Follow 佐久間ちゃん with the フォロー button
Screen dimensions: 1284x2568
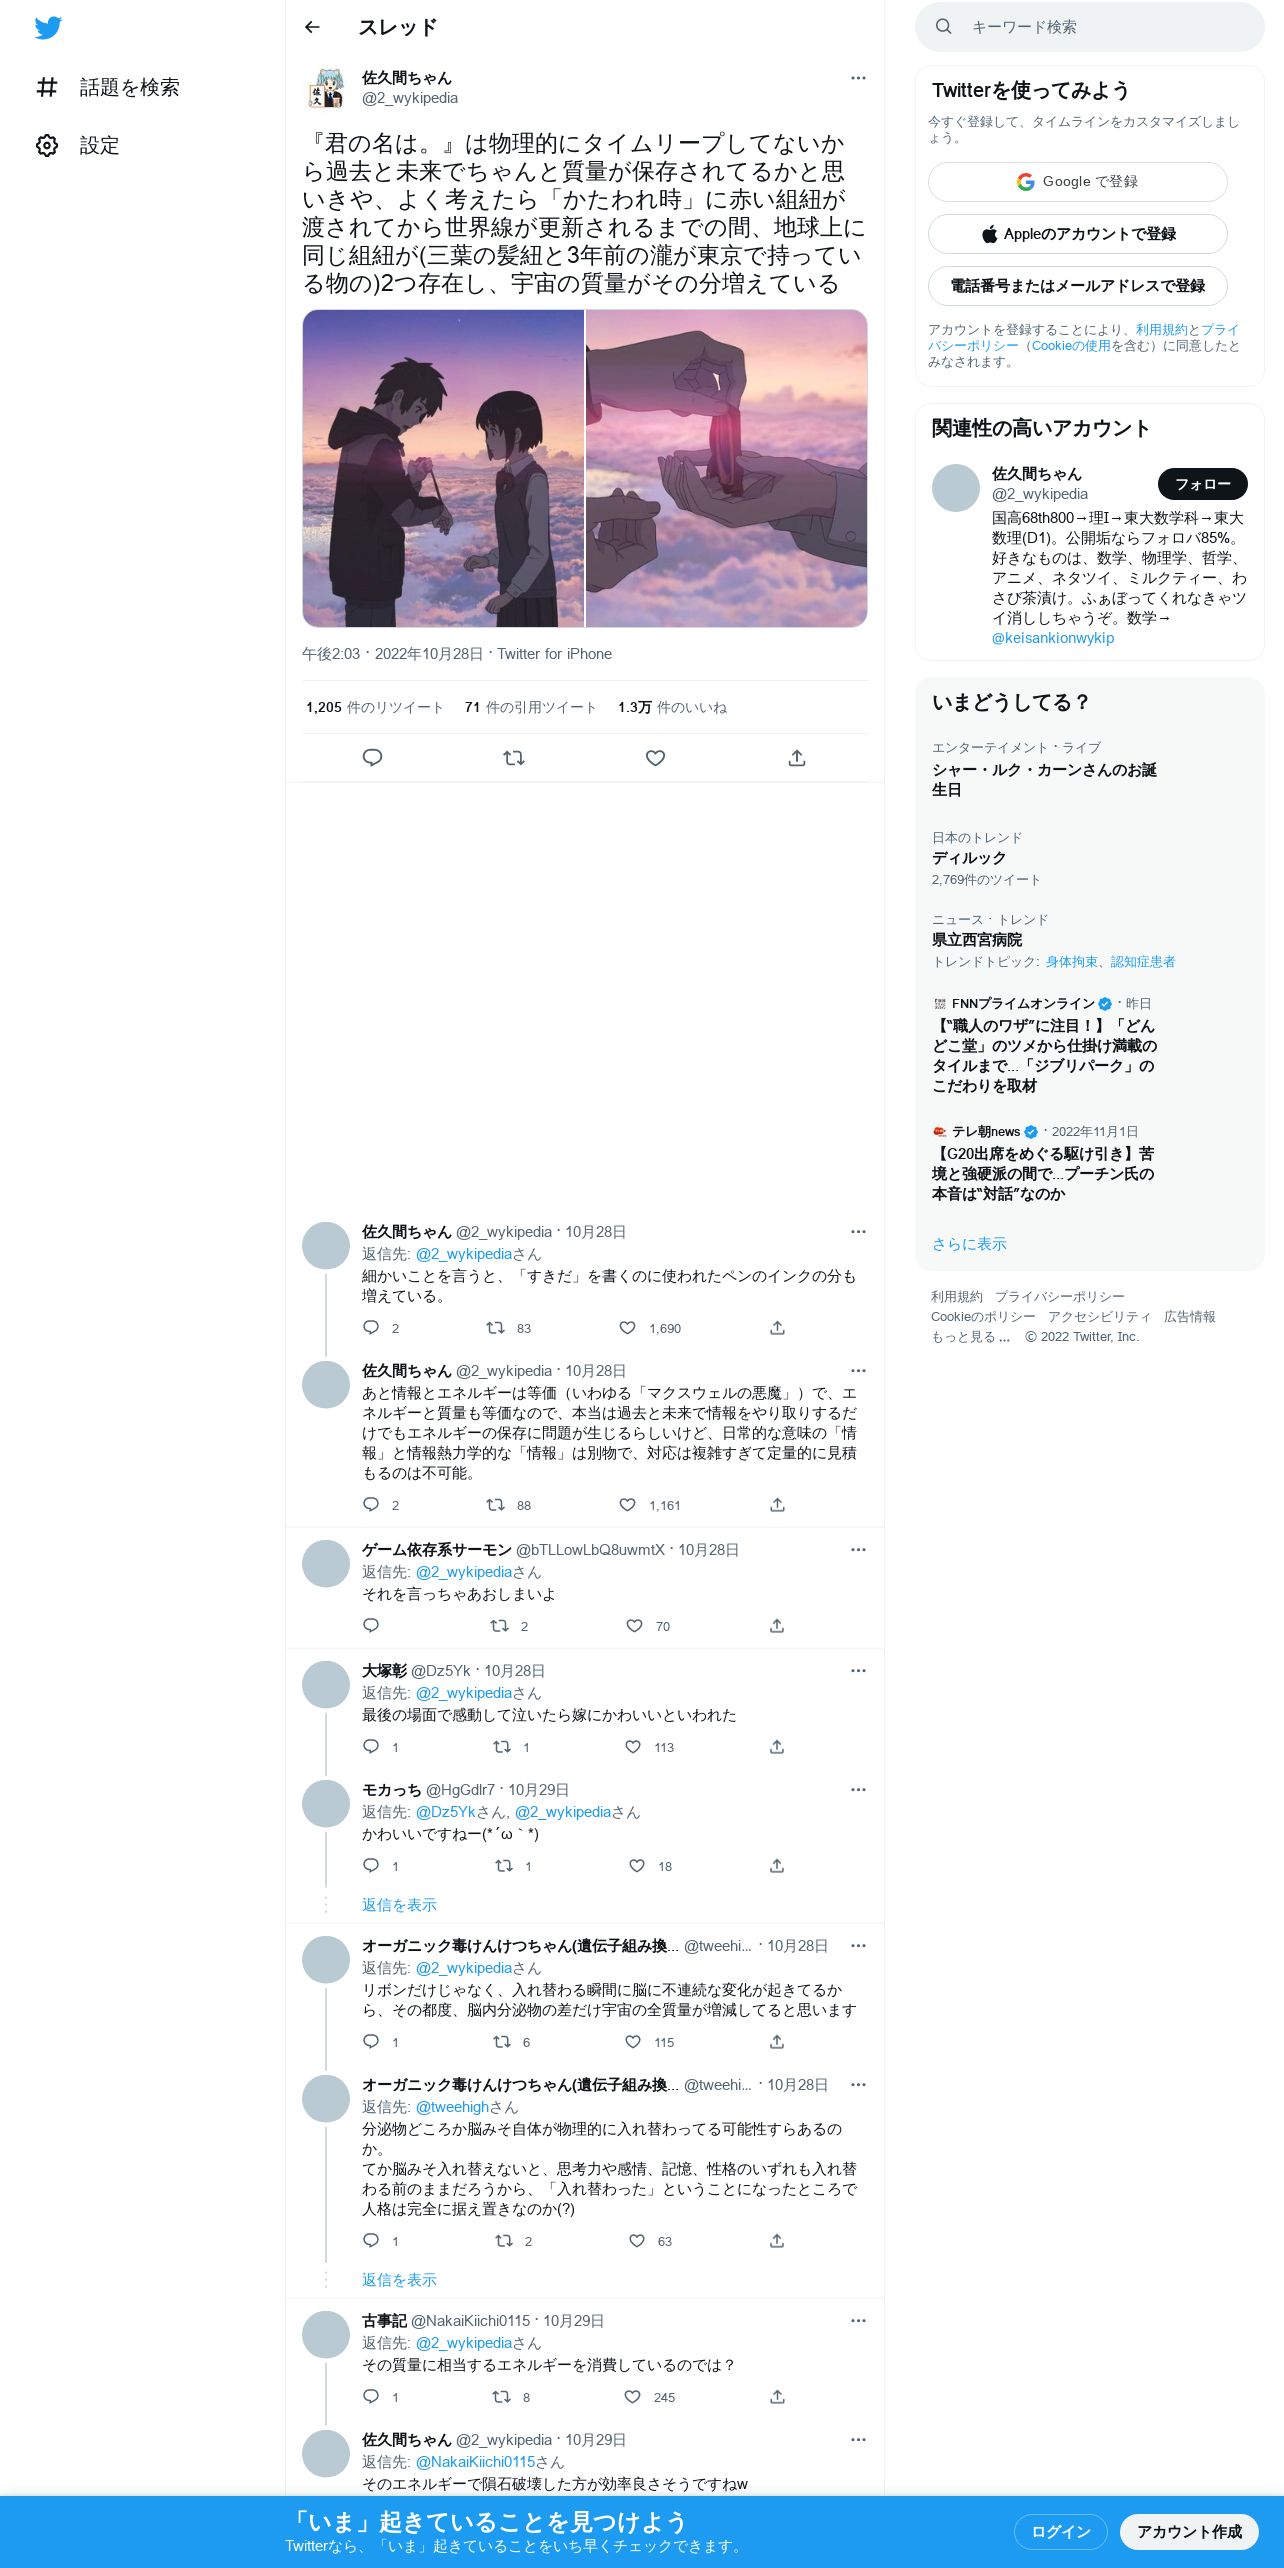point(1203,484)
